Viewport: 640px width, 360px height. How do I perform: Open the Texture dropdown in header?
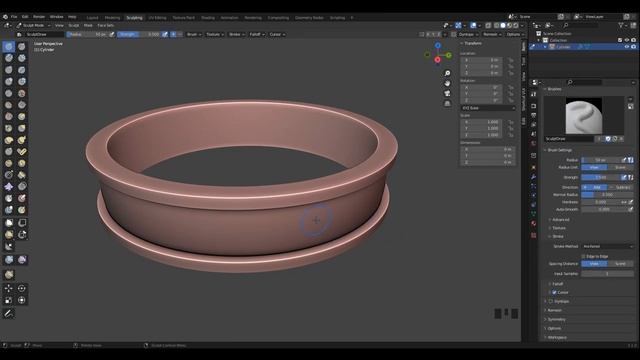pos(215,35)
